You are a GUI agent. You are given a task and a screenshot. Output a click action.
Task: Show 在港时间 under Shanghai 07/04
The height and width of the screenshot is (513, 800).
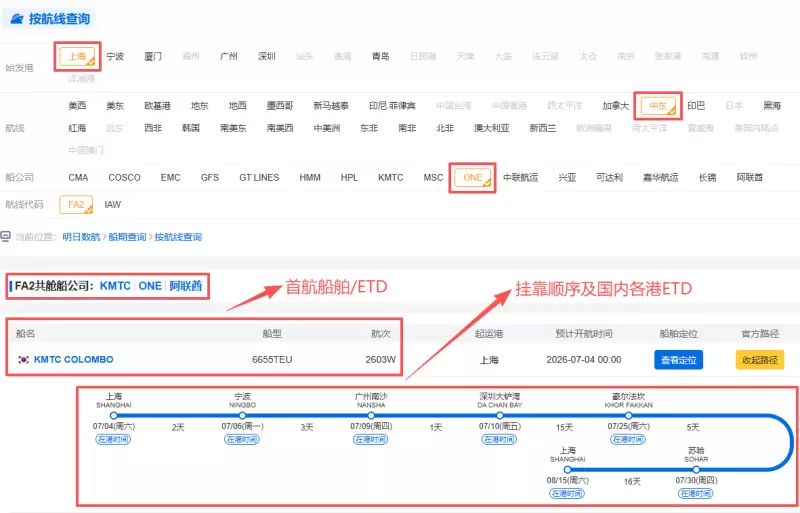coord(113,439)
